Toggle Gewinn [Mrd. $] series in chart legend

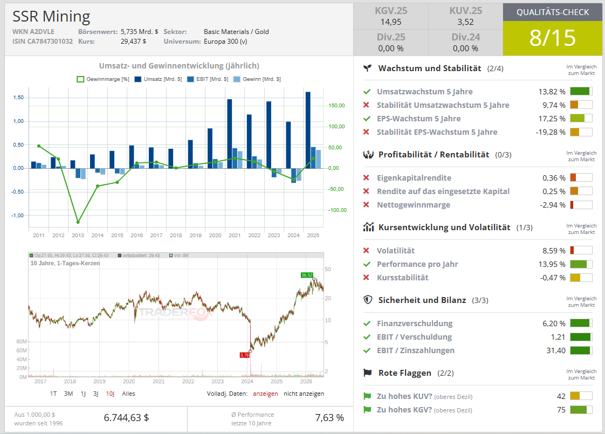tap(257, 79)
